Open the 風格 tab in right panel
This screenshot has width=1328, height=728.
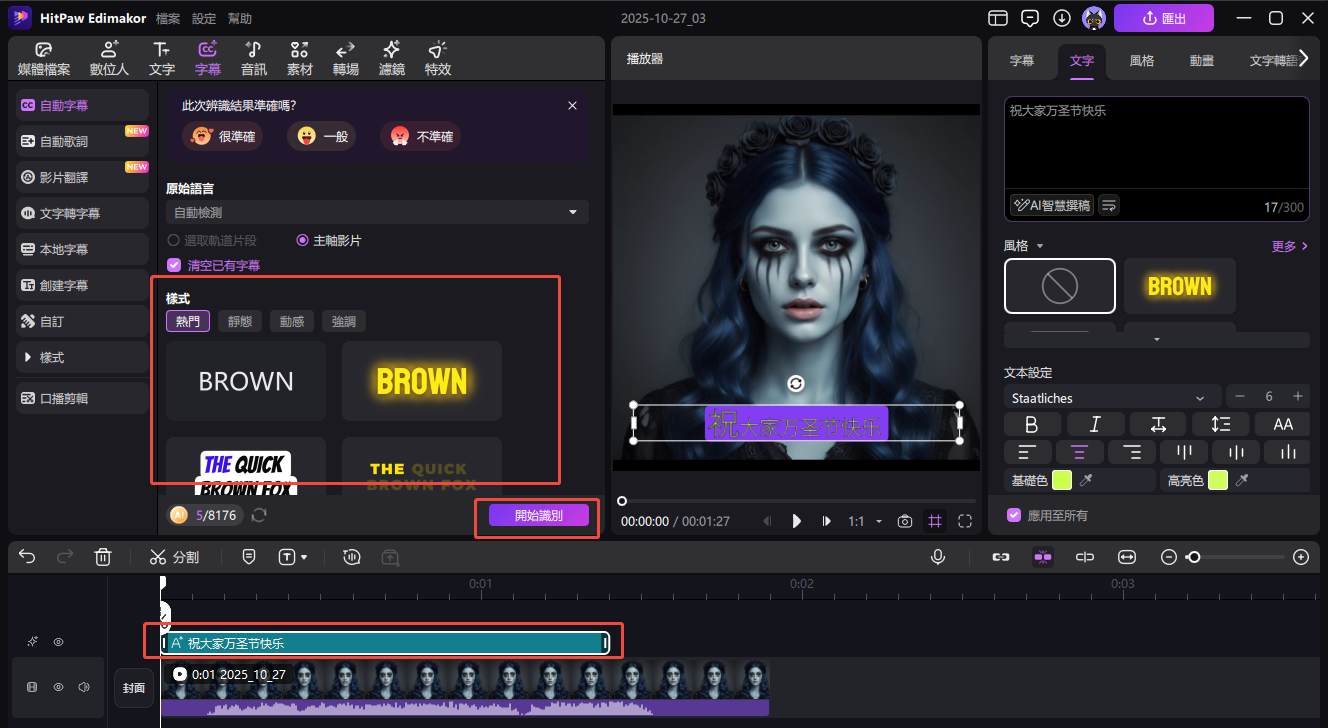1142,60
